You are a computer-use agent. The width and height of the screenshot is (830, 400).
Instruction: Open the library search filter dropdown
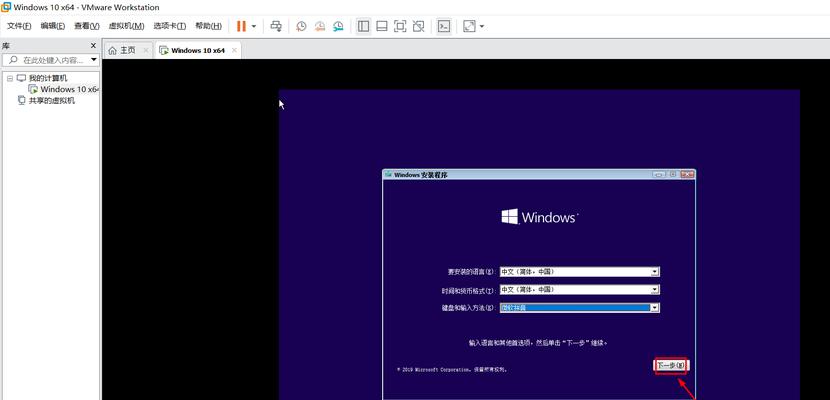pos(94,60)
